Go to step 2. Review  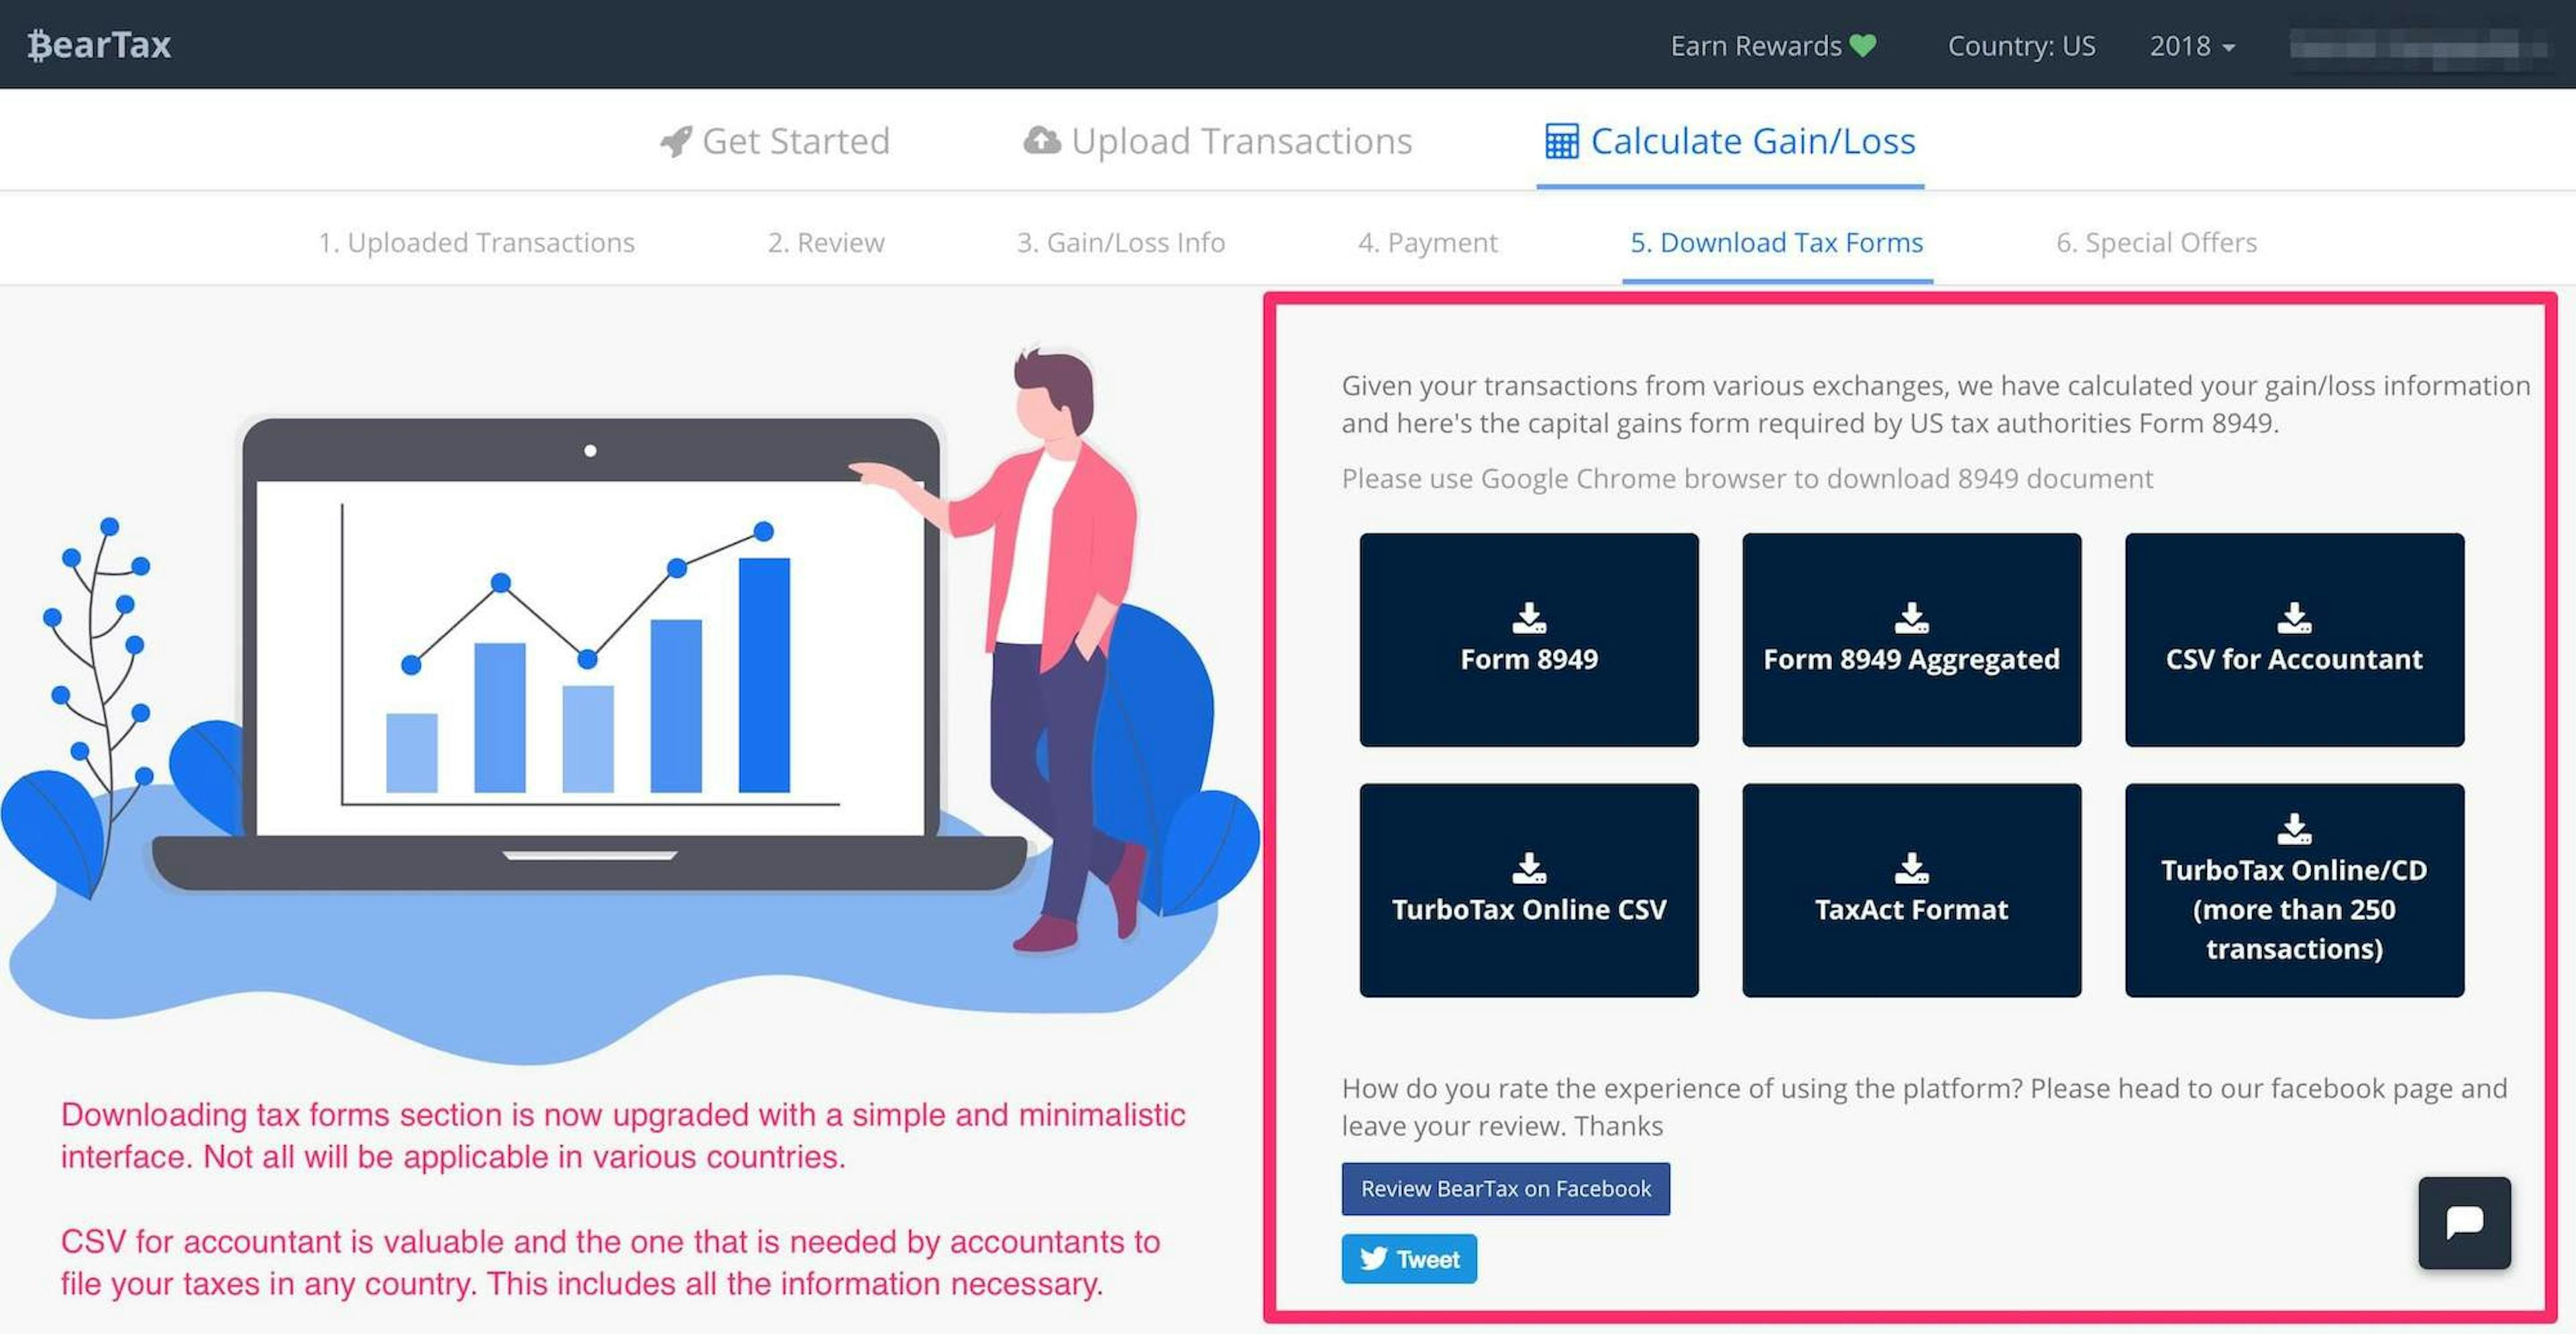[826, 242]
